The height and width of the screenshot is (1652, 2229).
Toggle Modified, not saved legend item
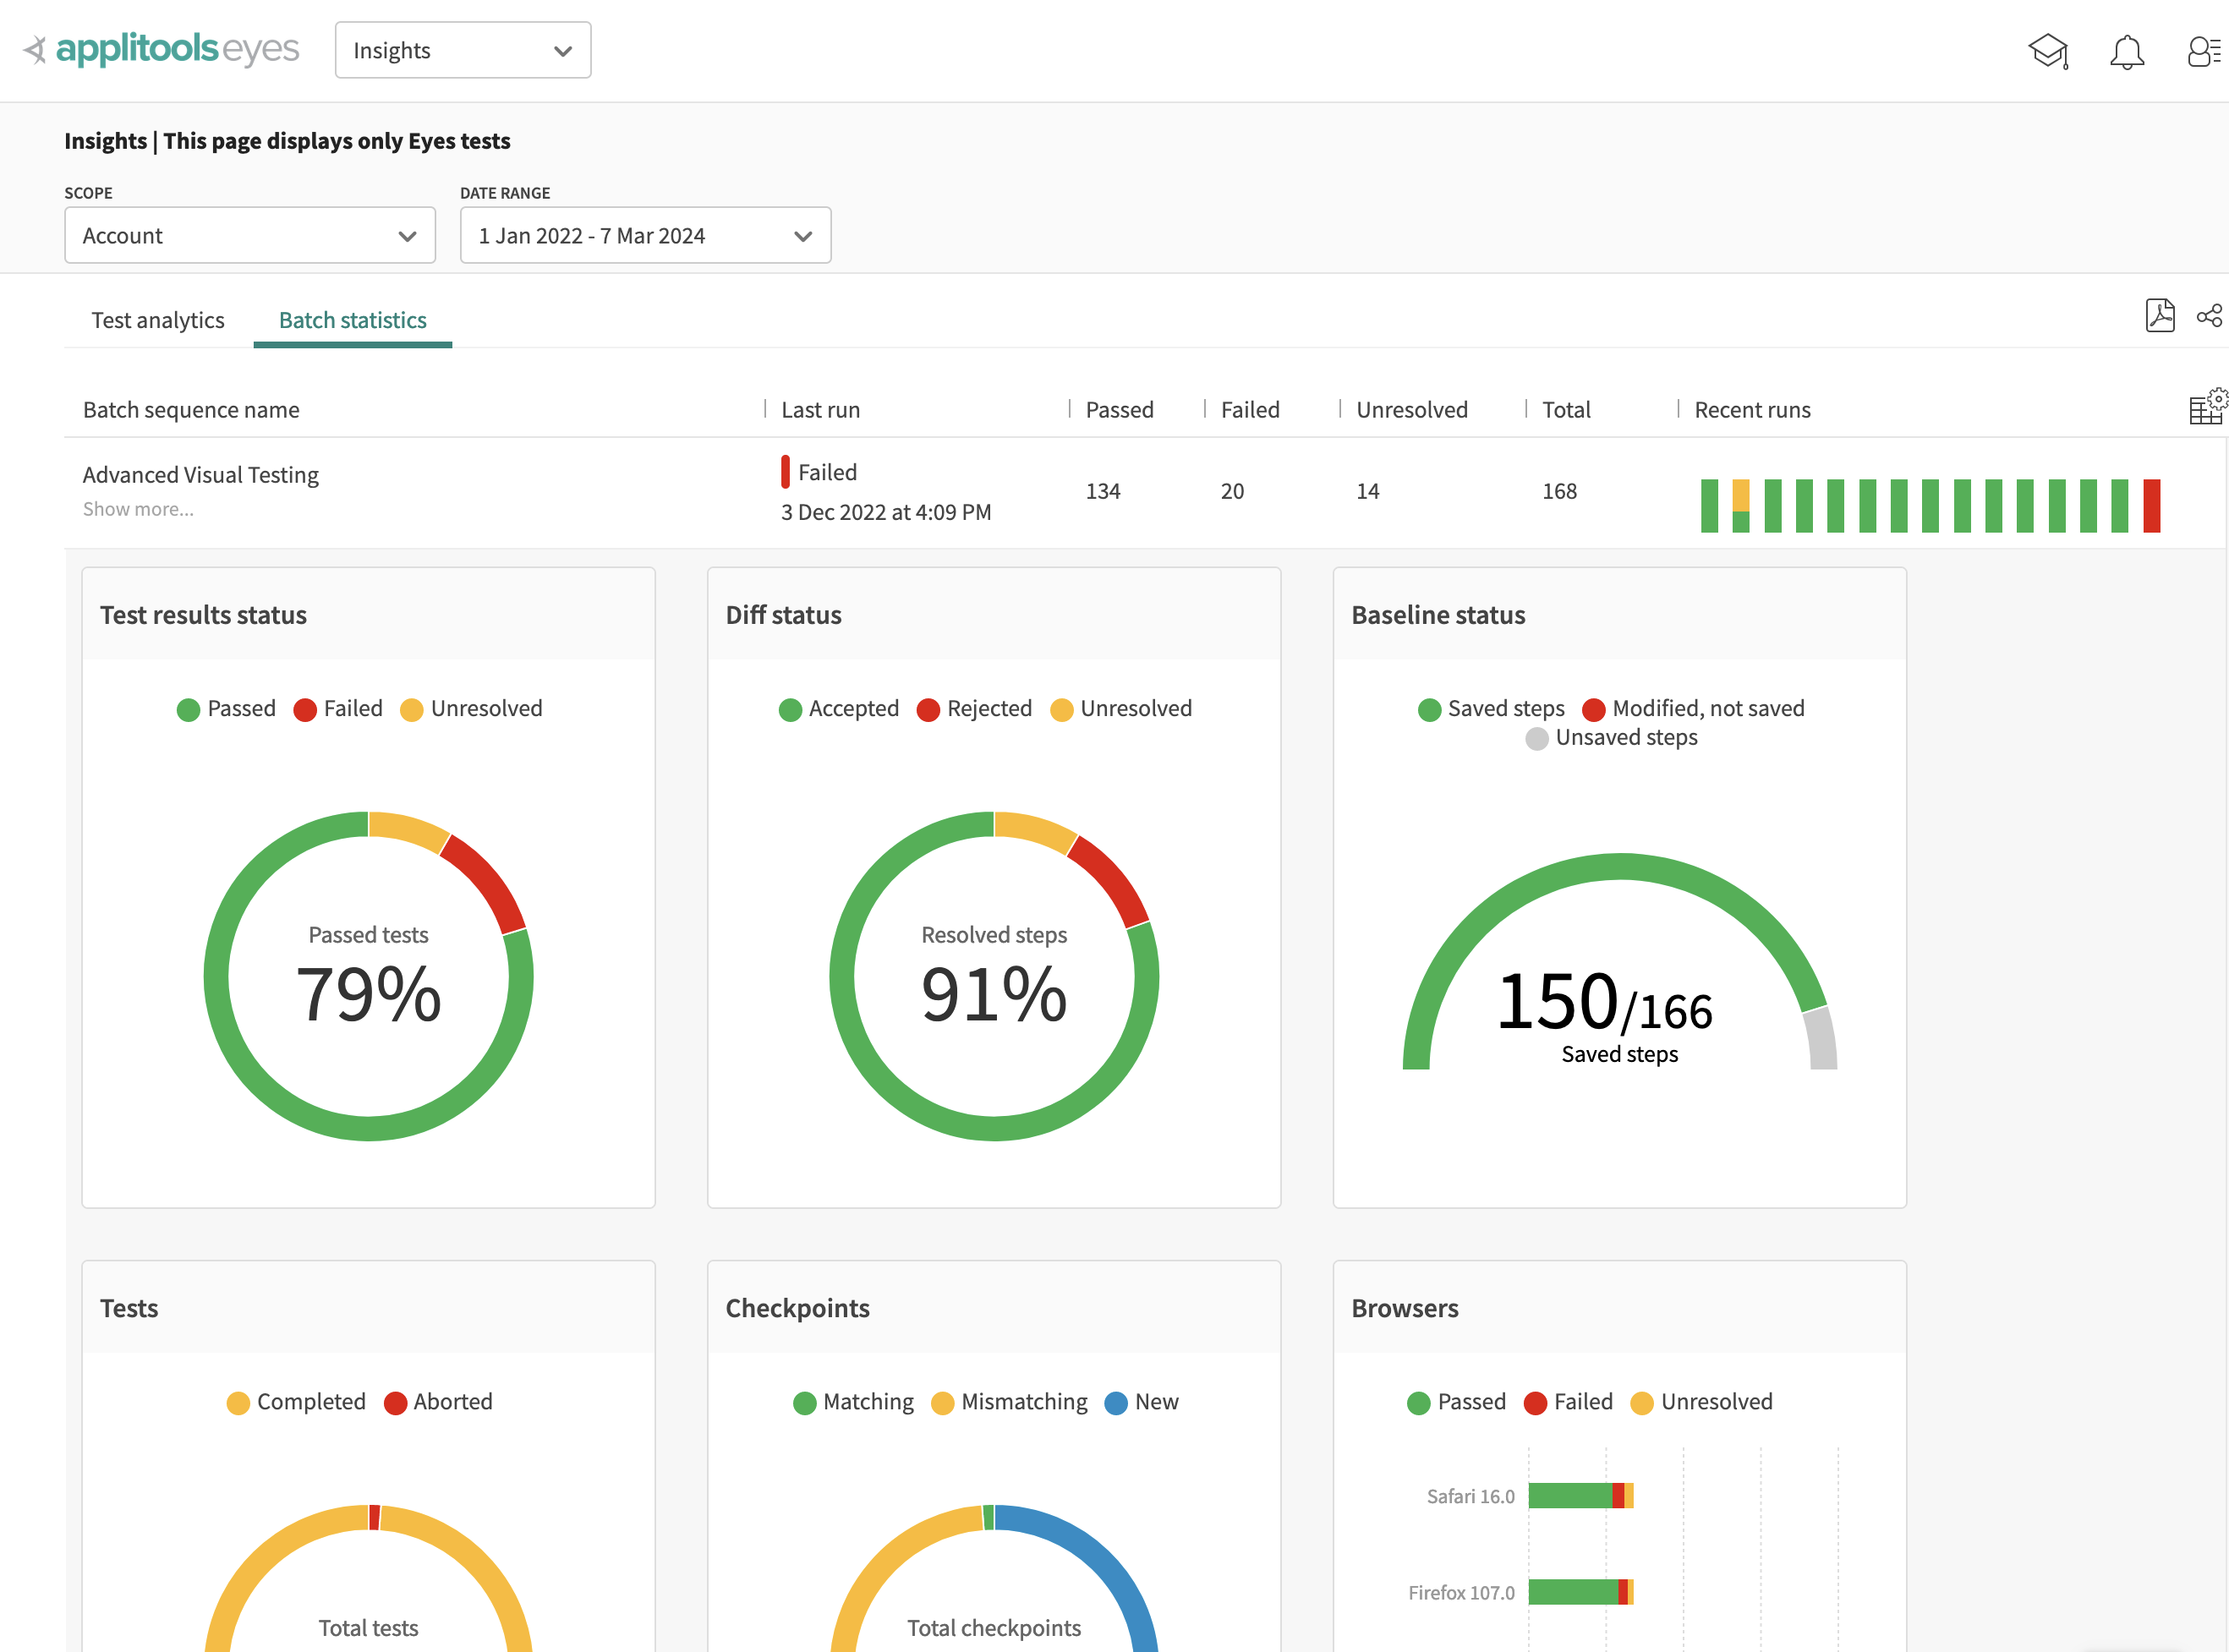pos(1693,709)
